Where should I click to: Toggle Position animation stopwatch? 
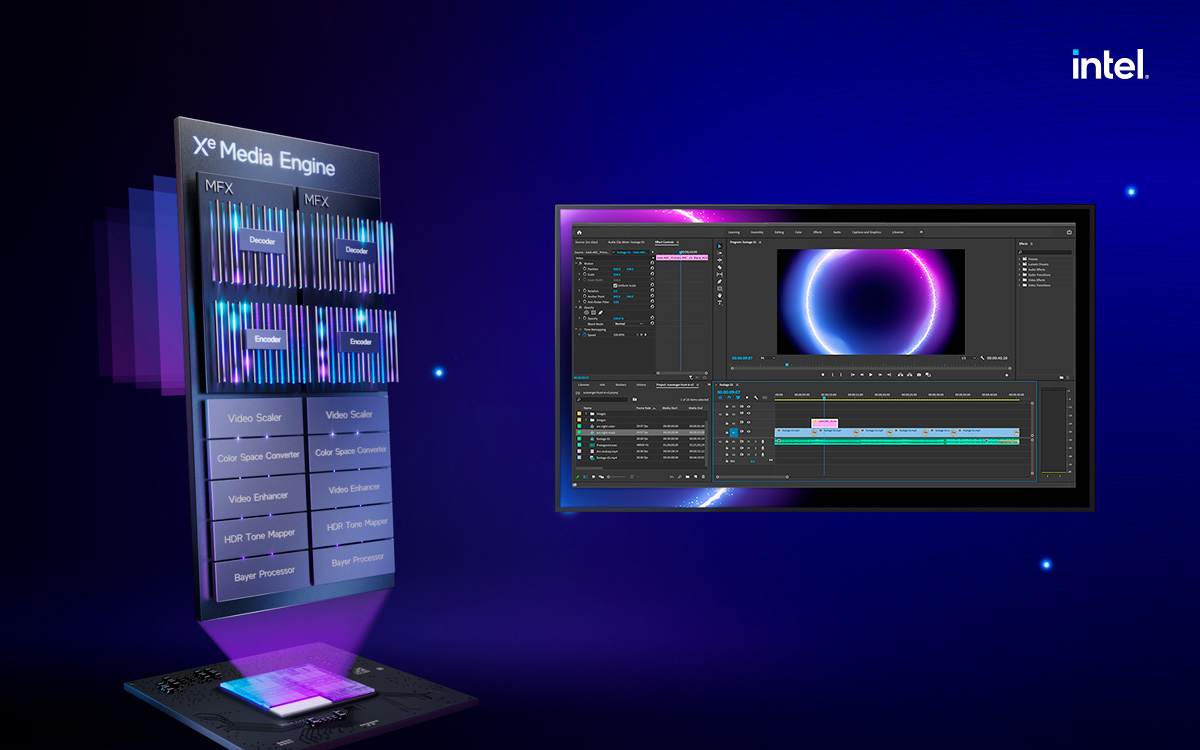pyautogui.click(x=585, y=269)
